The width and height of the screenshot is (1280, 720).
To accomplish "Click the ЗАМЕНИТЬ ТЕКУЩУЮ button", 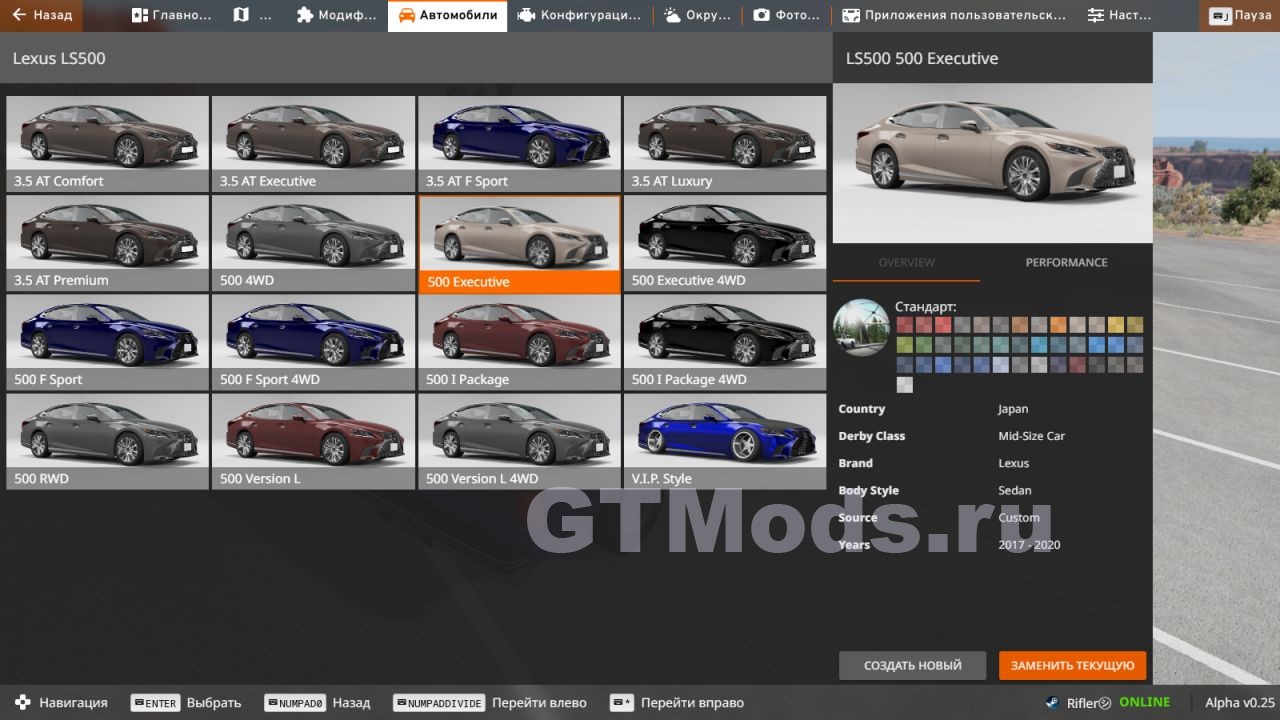I will 1072,665.
